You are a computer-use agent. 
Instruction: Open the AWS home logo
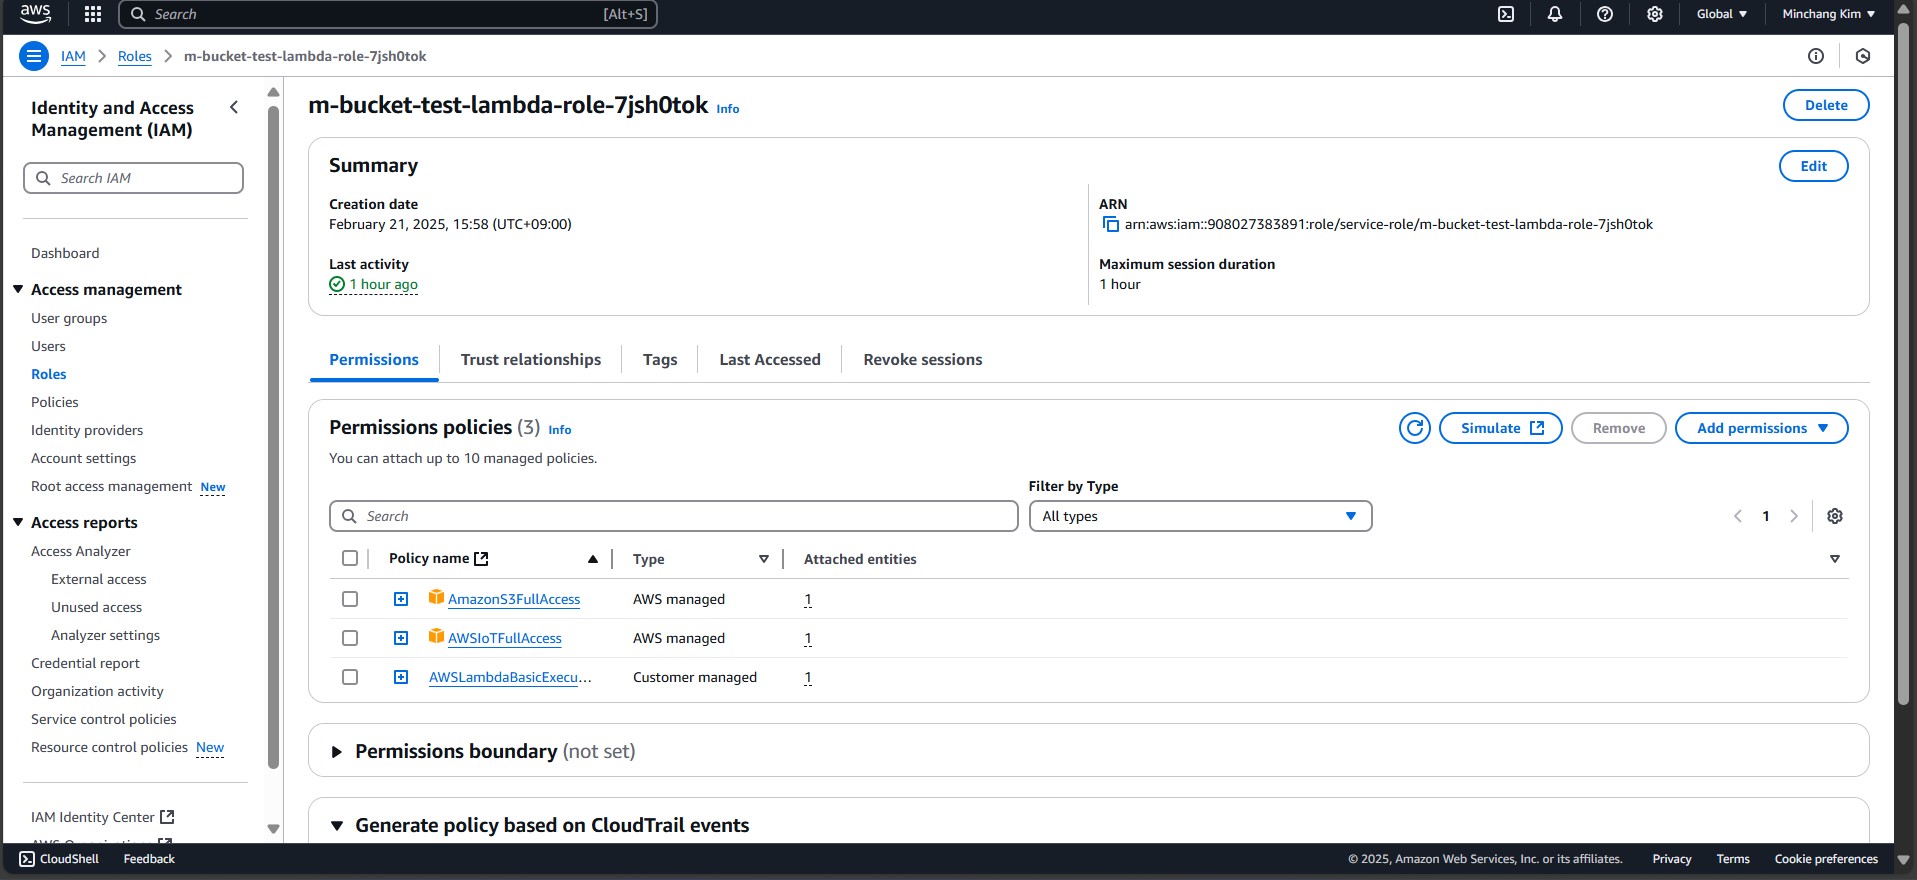coord(35,14)
